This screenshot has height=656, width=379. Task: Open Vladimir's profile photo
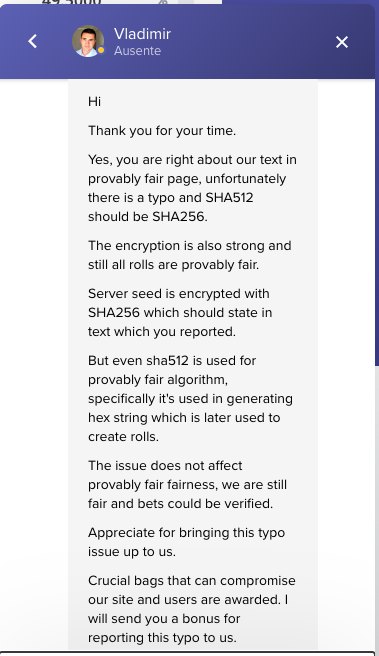88,41
